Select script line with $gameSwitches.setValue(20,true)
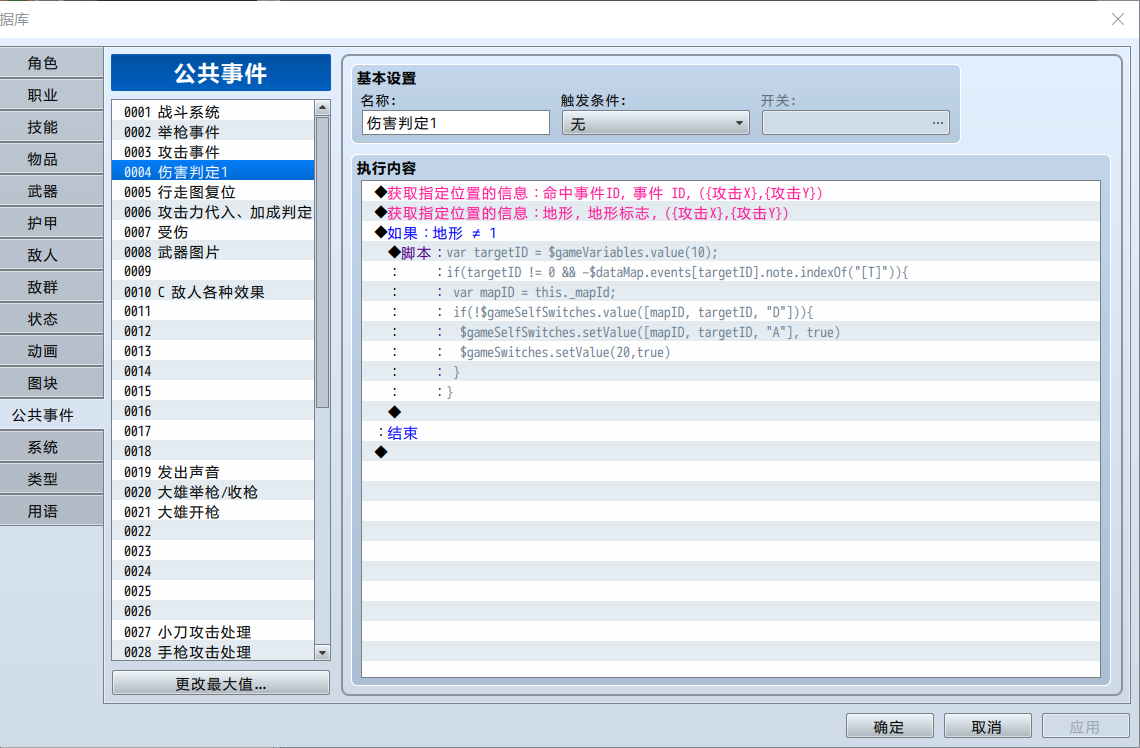This screenshot has height=748, width=1140. (x=731, y=353)
